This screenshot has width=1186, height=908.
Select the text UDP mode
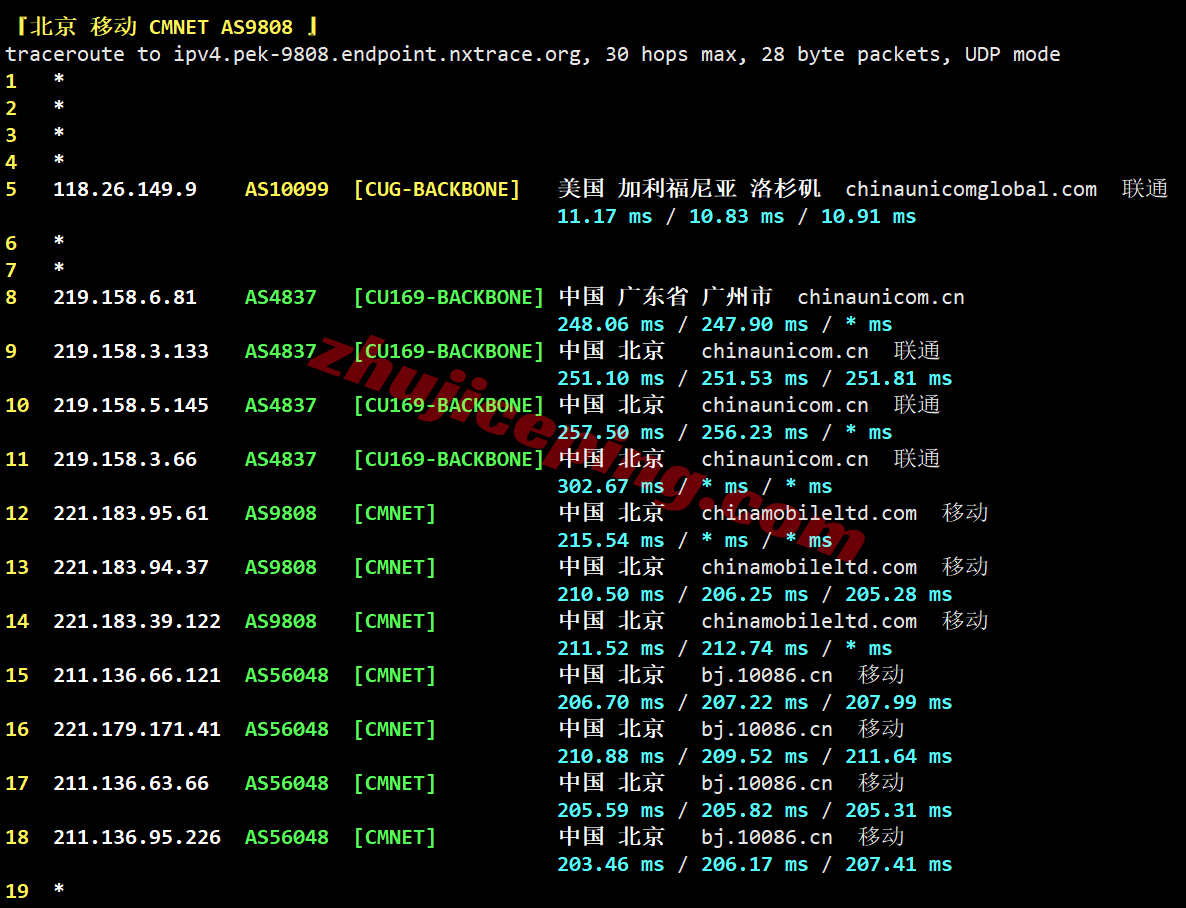tap(1013, 54)
